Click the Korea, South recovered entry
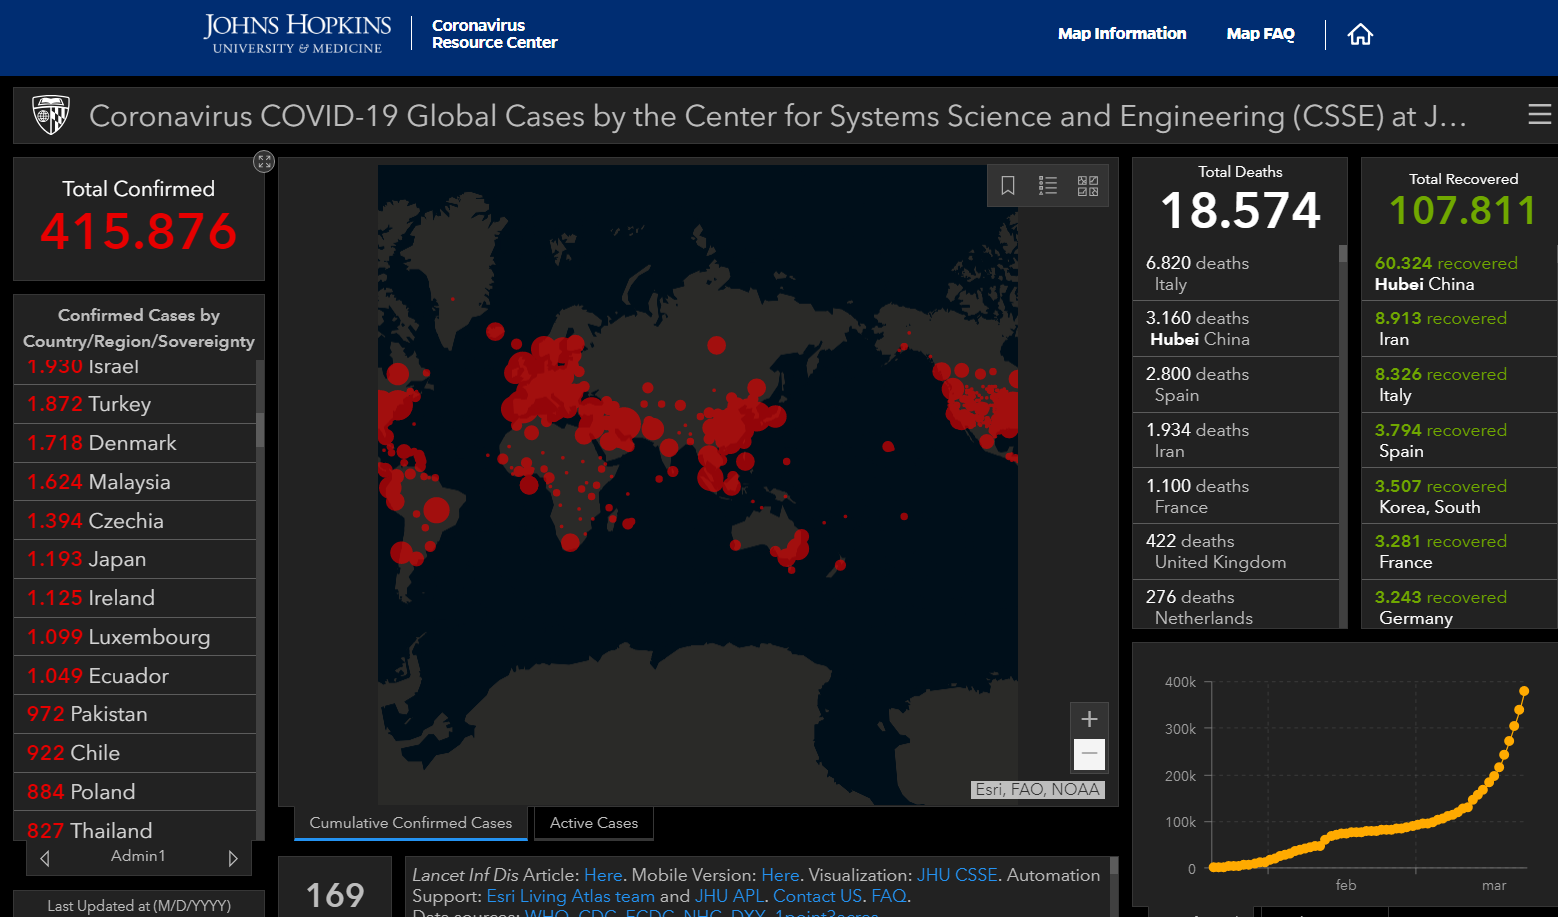Image resolution: width=1558 pixels, height=917 pixels. 1460,496
